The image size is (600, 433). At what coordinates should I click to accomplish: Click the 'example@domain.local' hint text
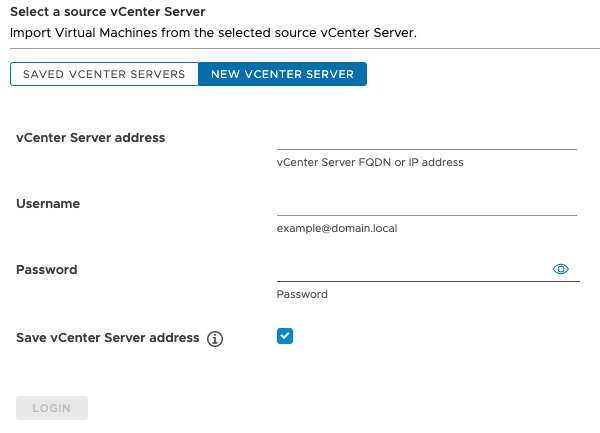click(x=337, y=228)
